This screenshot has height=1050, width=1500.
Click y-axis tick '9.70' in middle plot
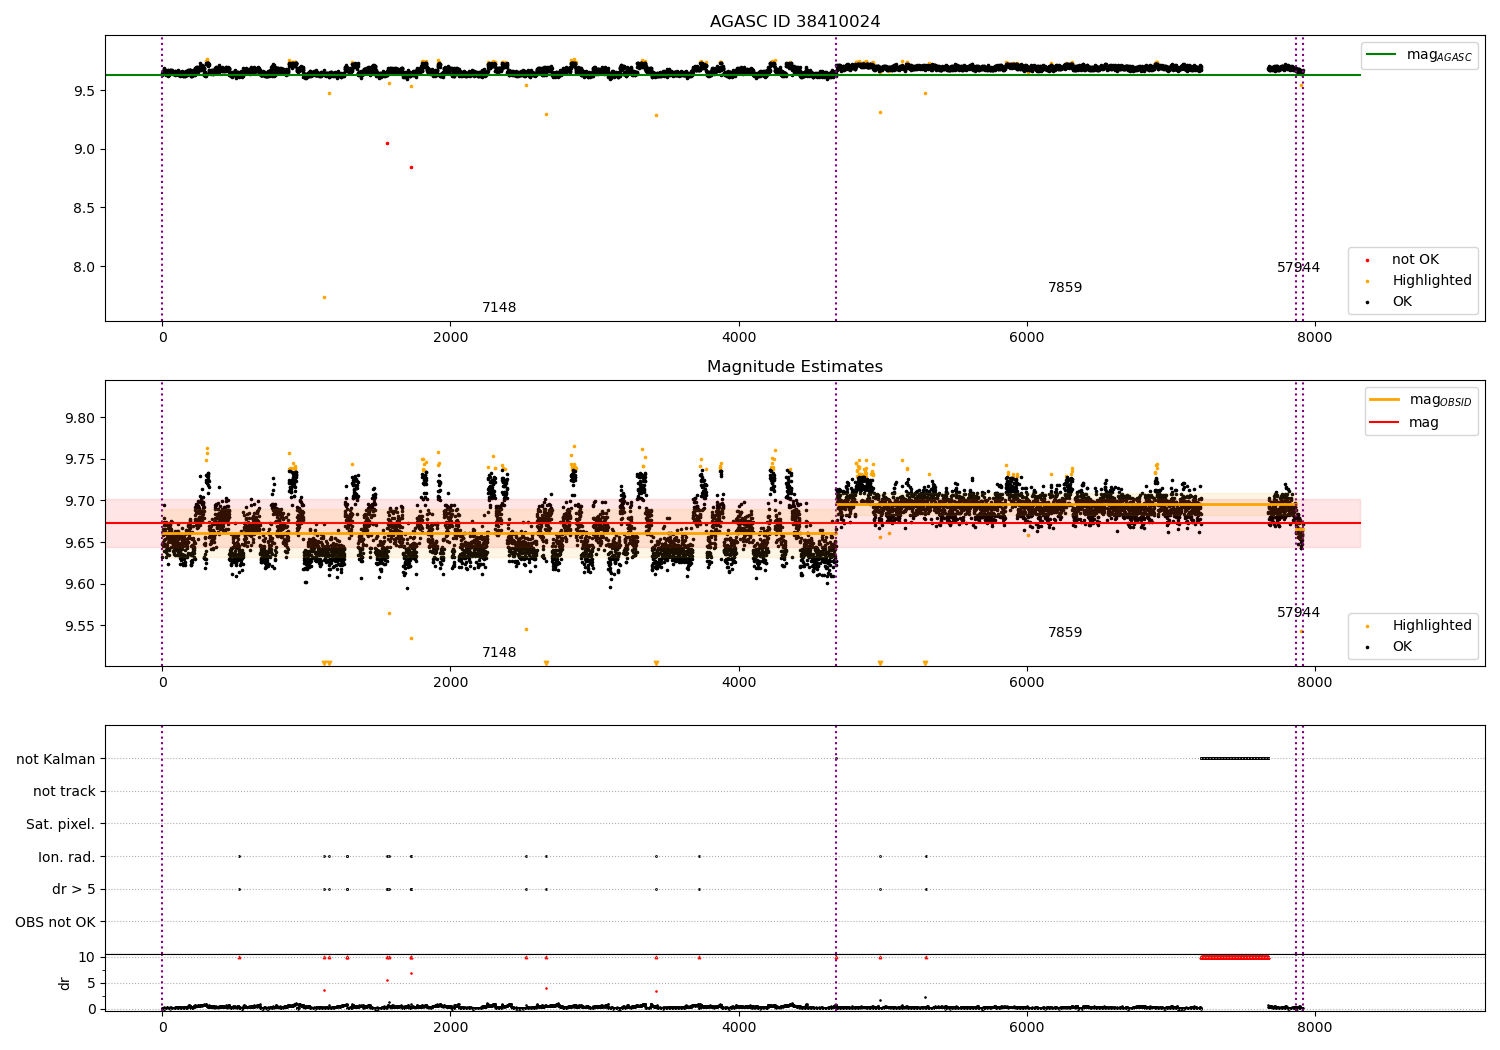pos(80,501)
